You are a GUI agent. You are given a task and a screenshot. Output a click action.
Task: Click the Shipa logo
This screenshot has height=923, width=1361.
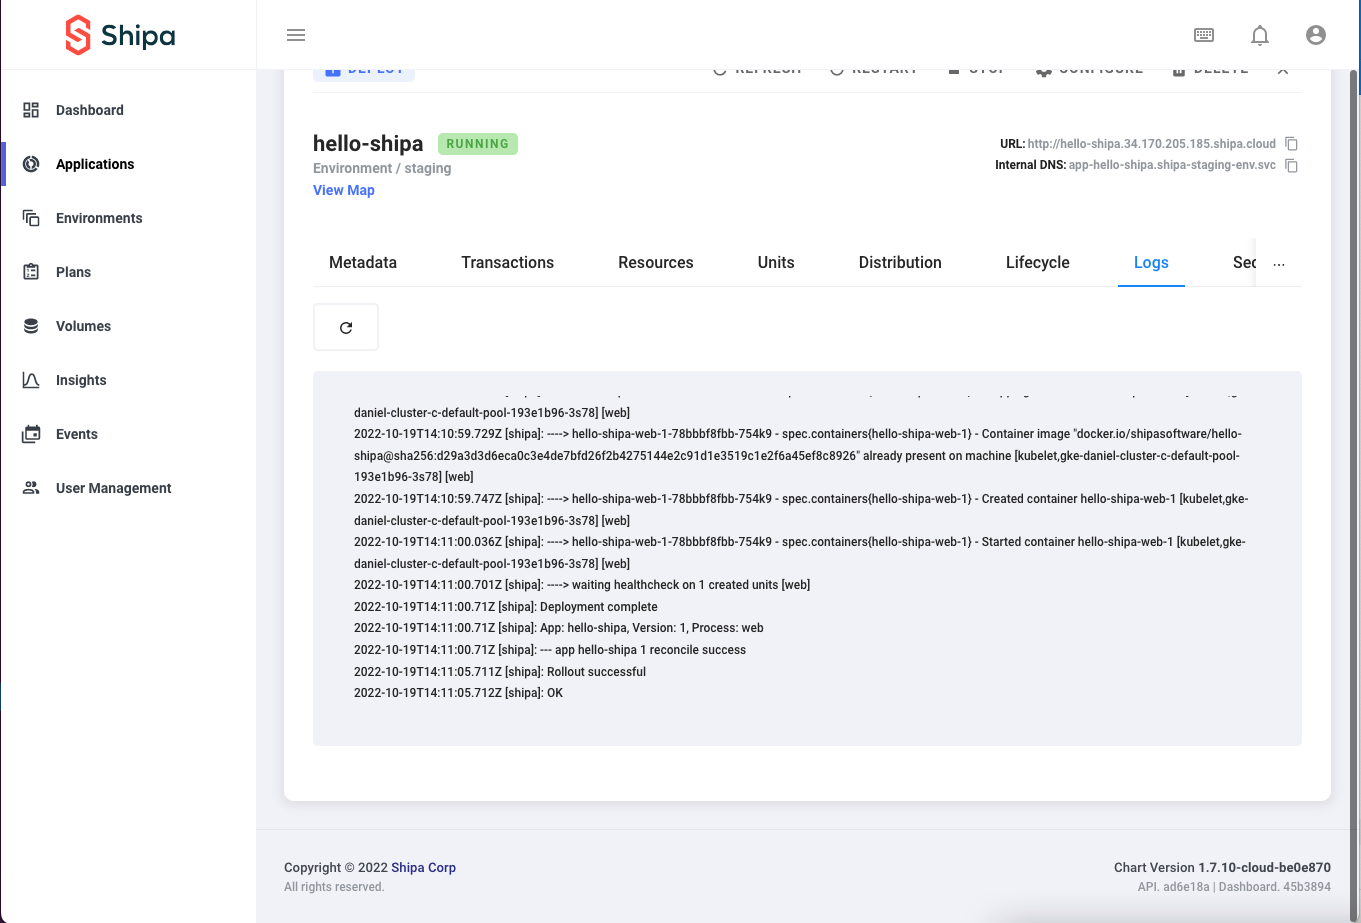point(120,36)
